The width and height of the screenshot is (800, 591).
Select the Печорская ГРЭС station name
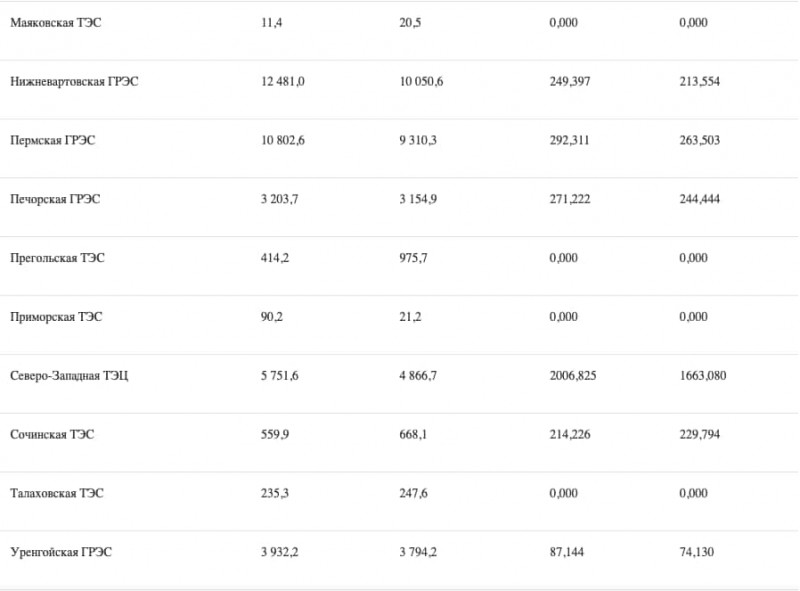coord(55,200)
